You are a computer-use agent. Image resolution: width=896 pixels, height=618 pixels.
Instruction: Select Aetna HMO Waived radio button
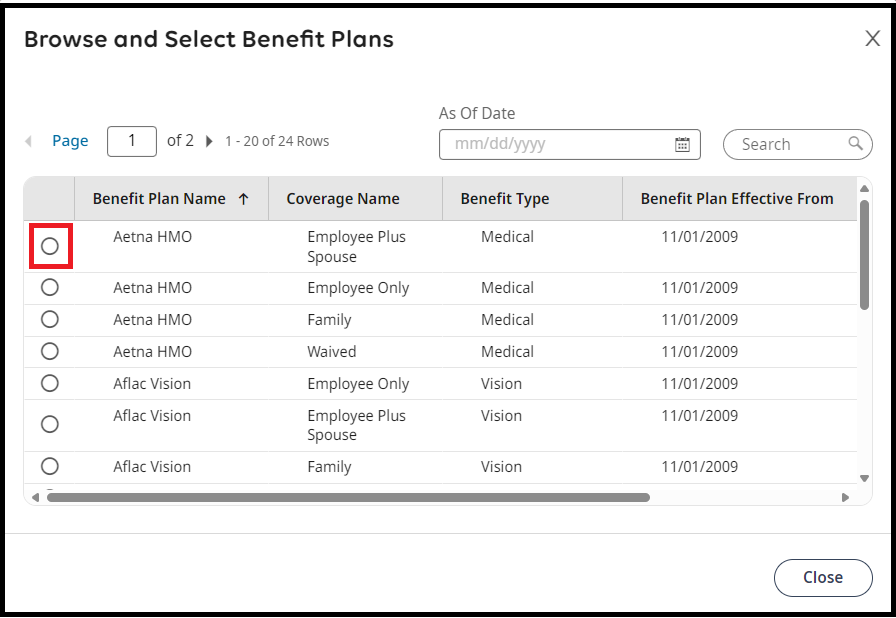click(50, 352)
